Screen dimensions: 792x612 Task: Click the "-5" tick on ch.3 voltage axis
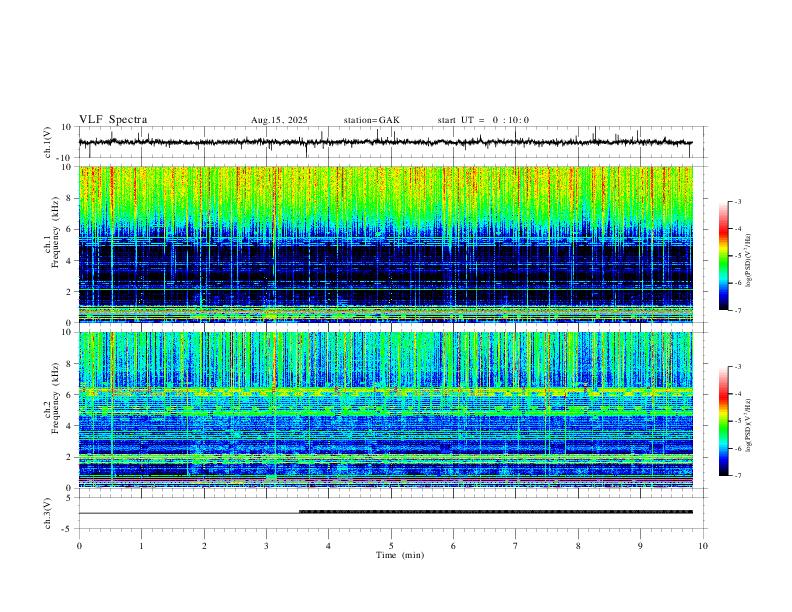pos(68,529)
